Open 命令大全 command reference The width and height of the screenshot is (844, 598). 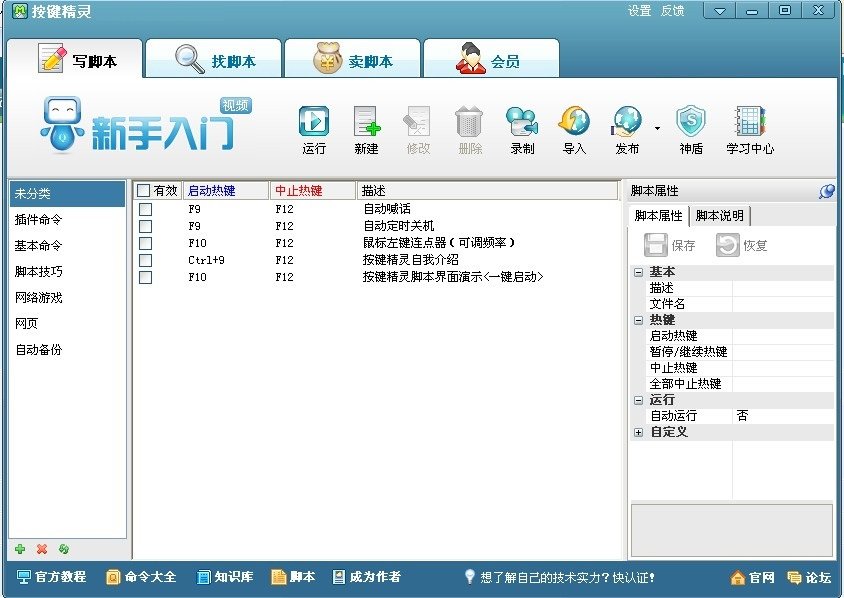141,578
